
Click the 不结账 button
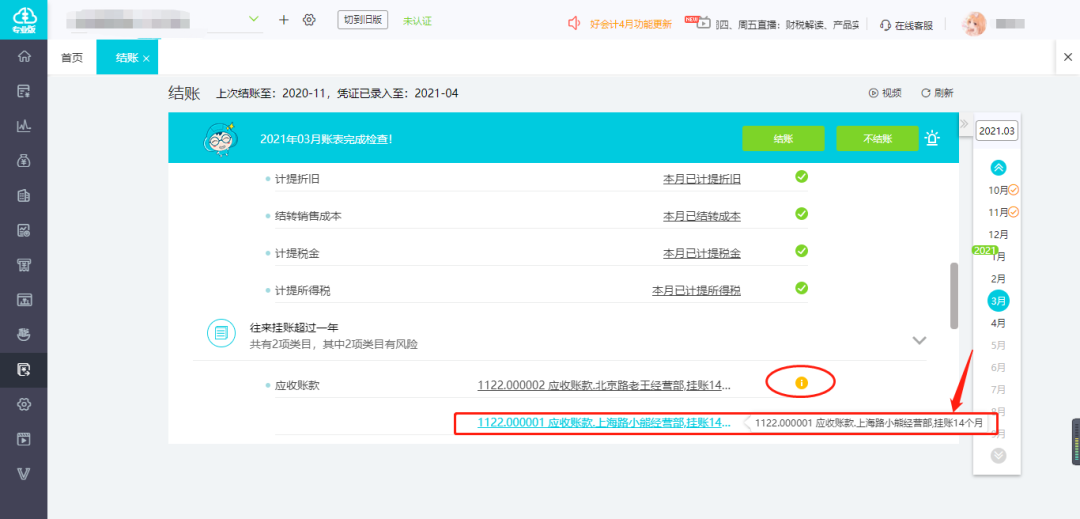(x=878, y=138)
